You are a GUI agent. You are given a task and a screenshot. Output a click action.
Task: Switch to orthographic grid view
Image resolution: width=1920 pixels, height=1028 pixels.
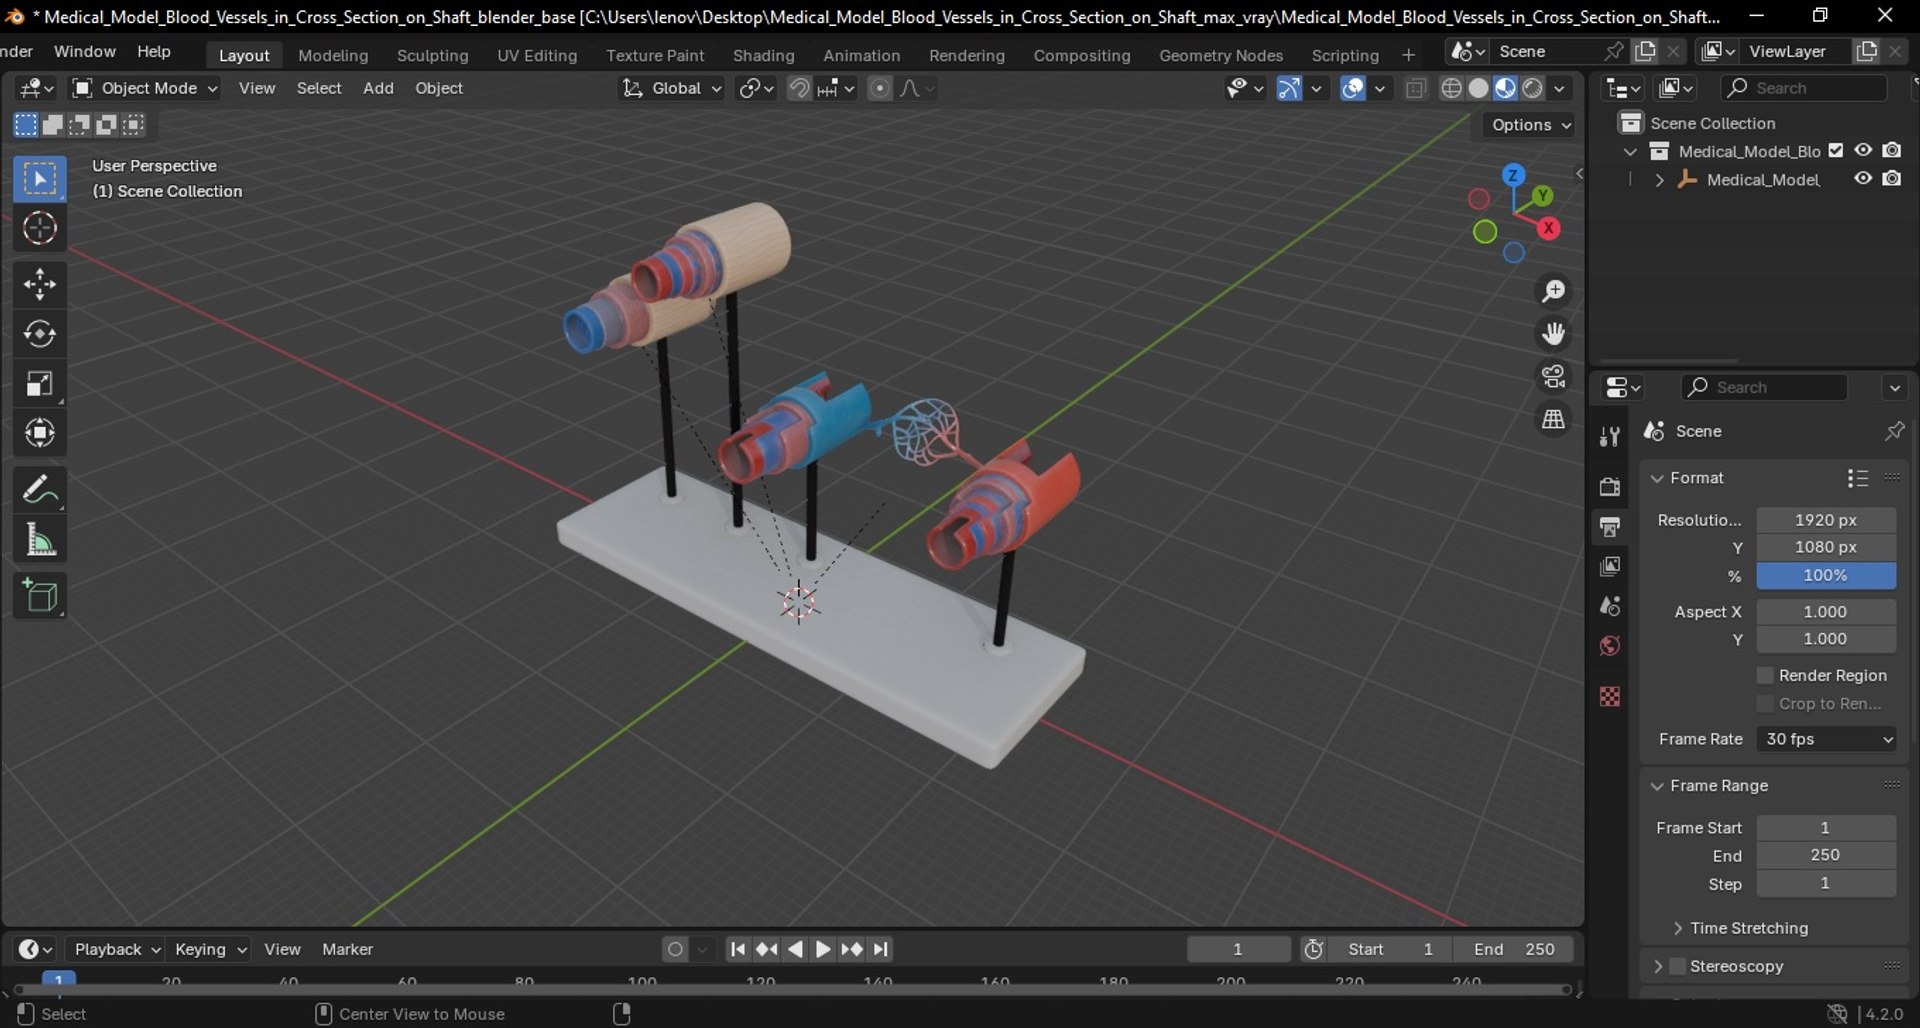coord(1553,420)
